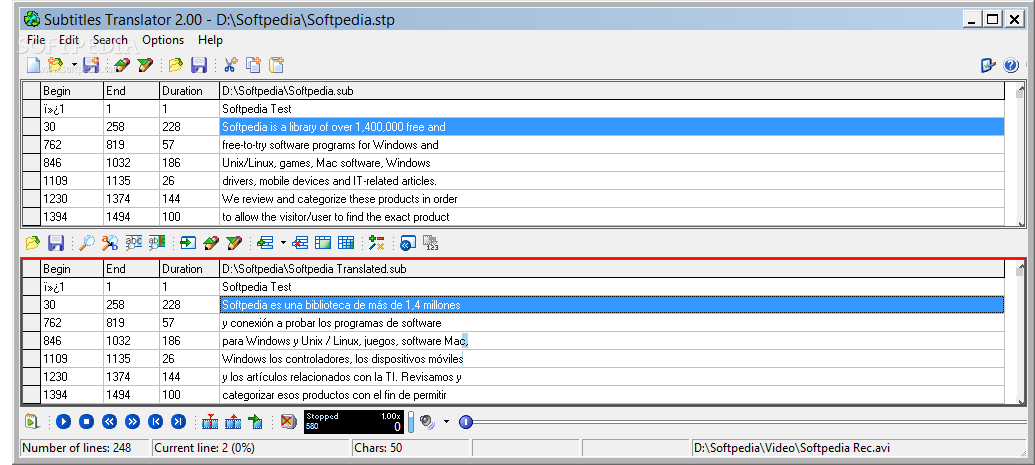This screenshot has height=465, width=1035.
Task: Open help with blue question mark icon
Action: (1011, 65)
